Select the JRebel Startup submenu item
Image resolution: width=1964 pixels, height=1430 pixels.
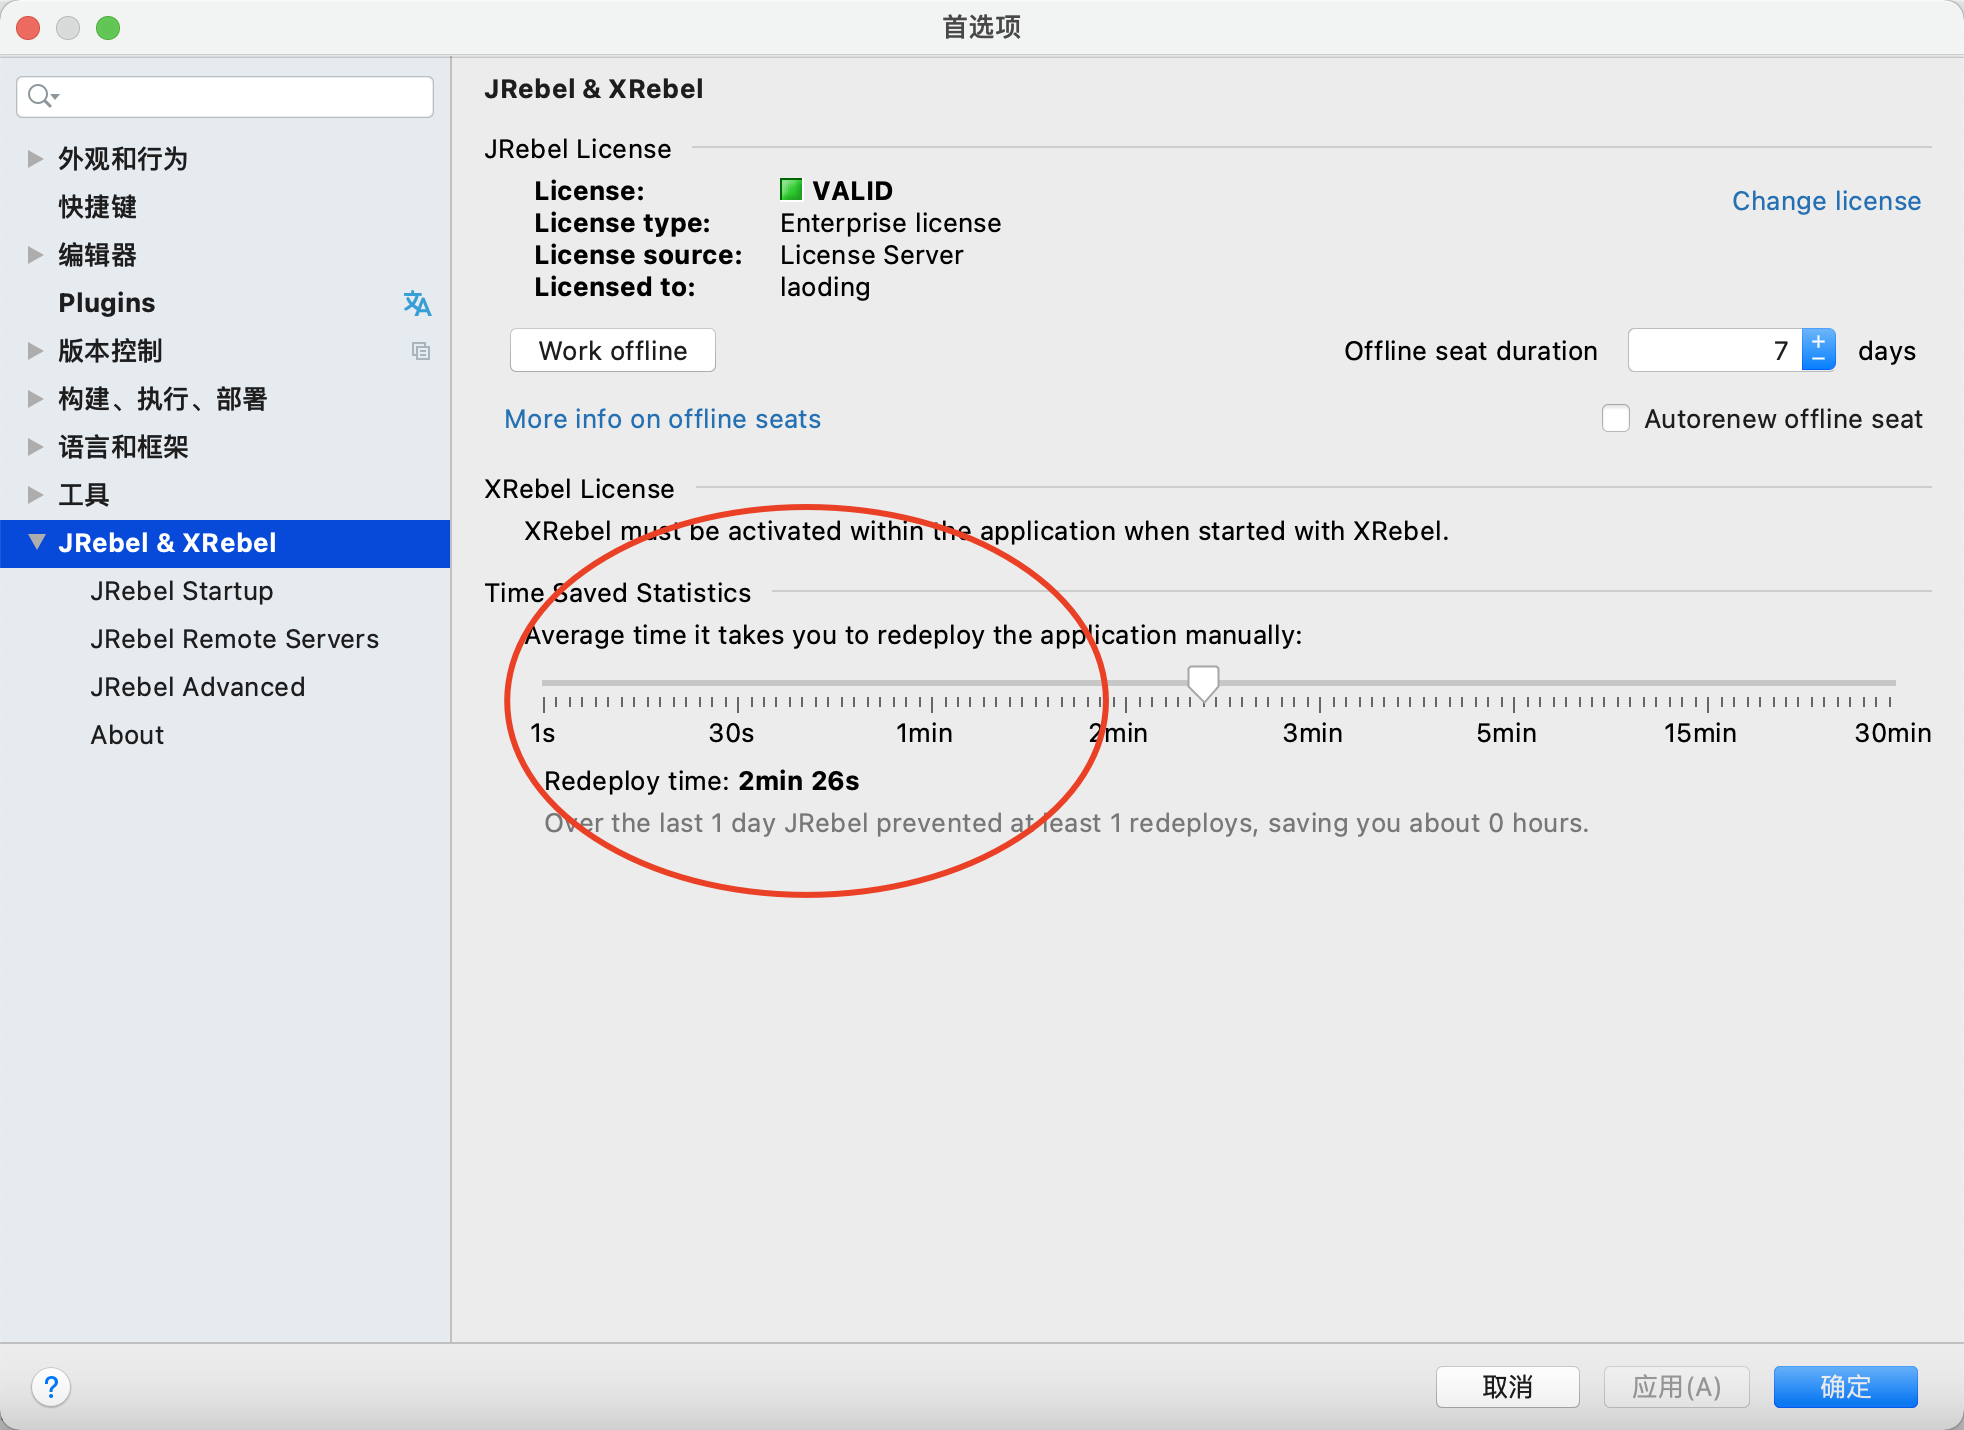[183, 590]
